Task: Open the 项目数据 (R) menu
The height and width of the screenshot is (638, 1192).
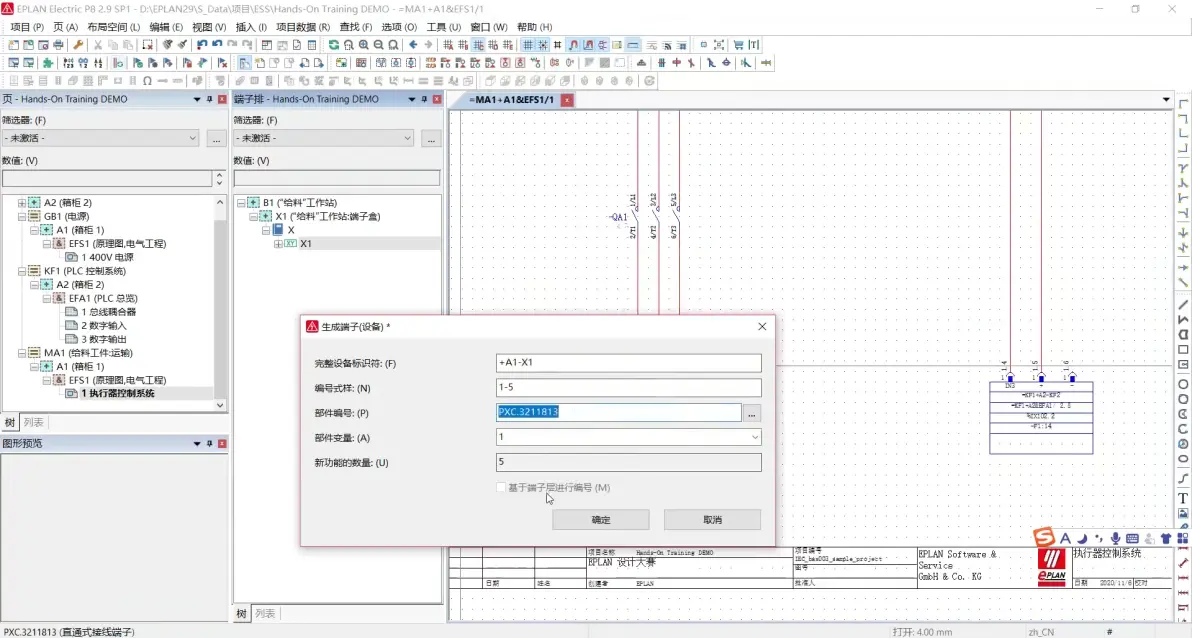Action: (x=303, y=27)
